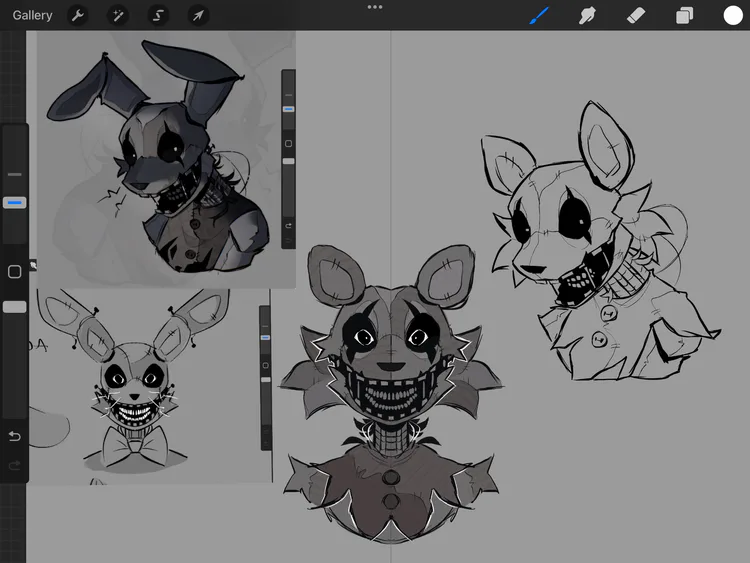Adjust brush size slider handle in sidebar
Screen dimensions: 750x563
click(14, 203)
